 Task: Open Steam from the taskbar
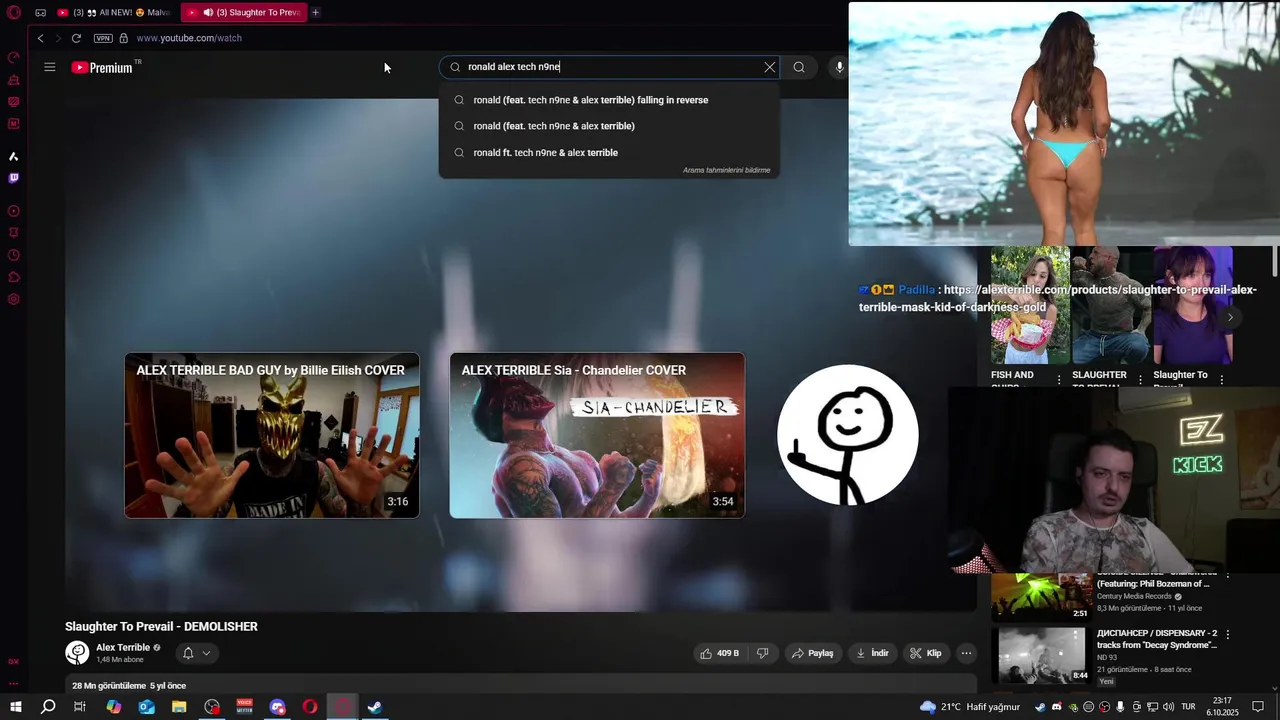[375, 707]
